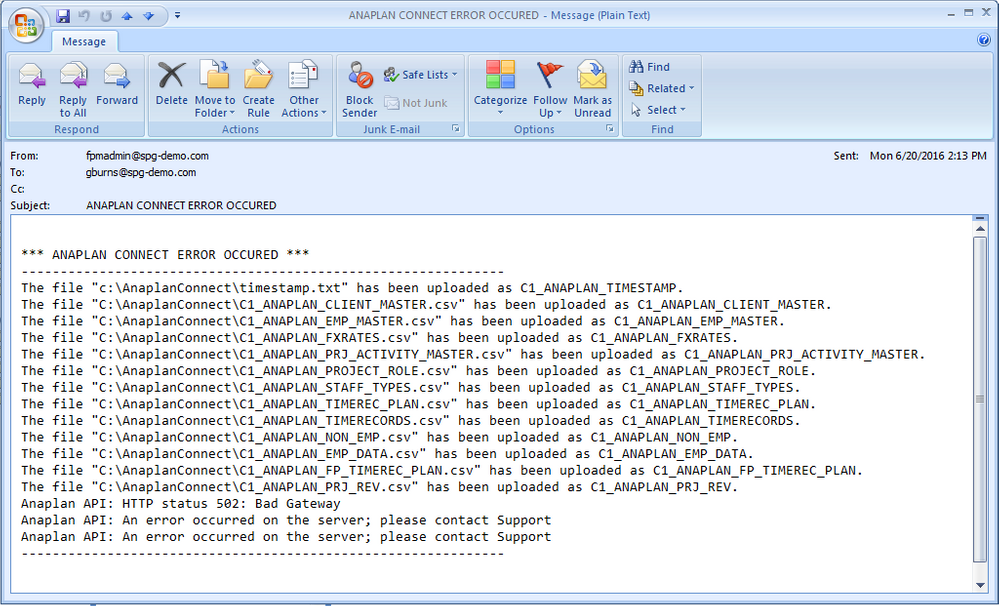
Task: Open Other Actions menu
Action: (304, 89)
